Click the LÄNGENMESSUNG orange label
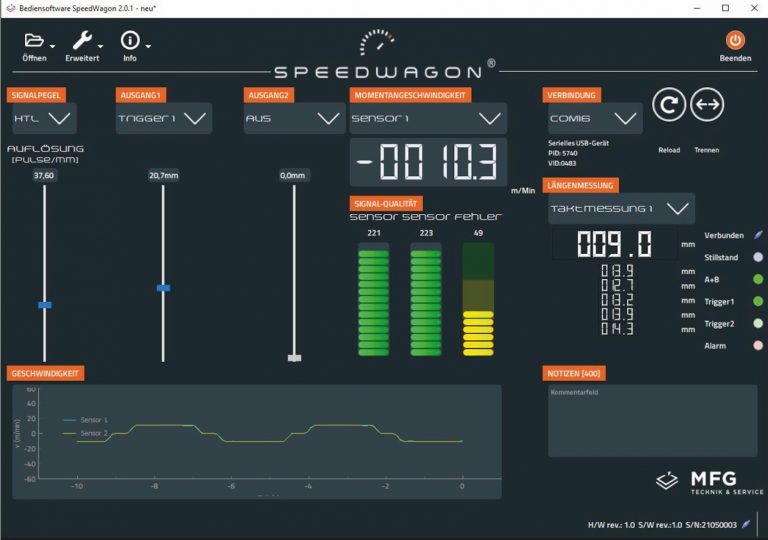Viewport: 768px width, 540px height. 580,185
